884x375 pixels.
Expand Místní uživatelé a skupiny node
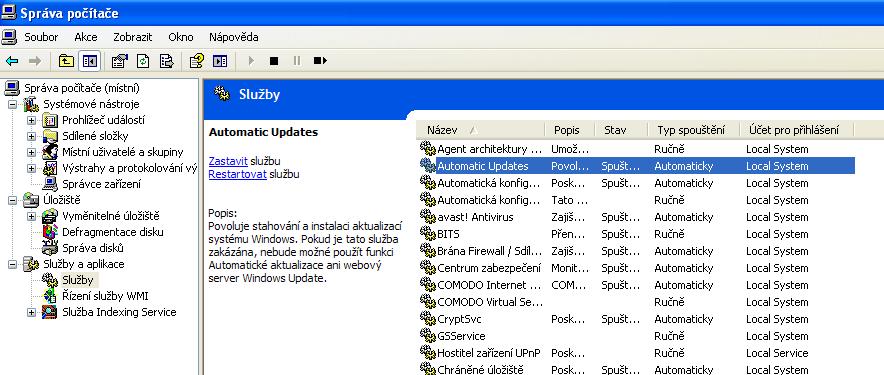[x=32, y=152]
